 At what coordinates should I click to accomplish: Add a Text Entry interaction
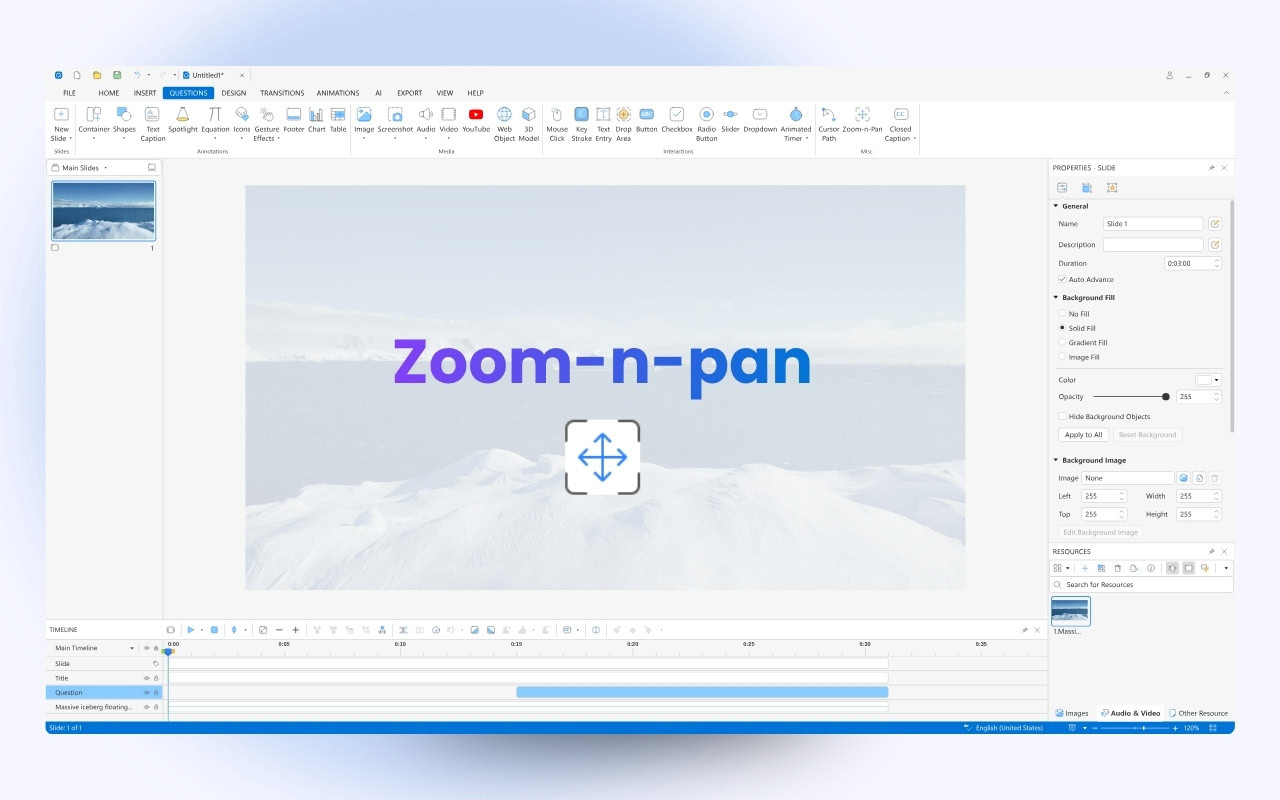click(x=603, y=124)
